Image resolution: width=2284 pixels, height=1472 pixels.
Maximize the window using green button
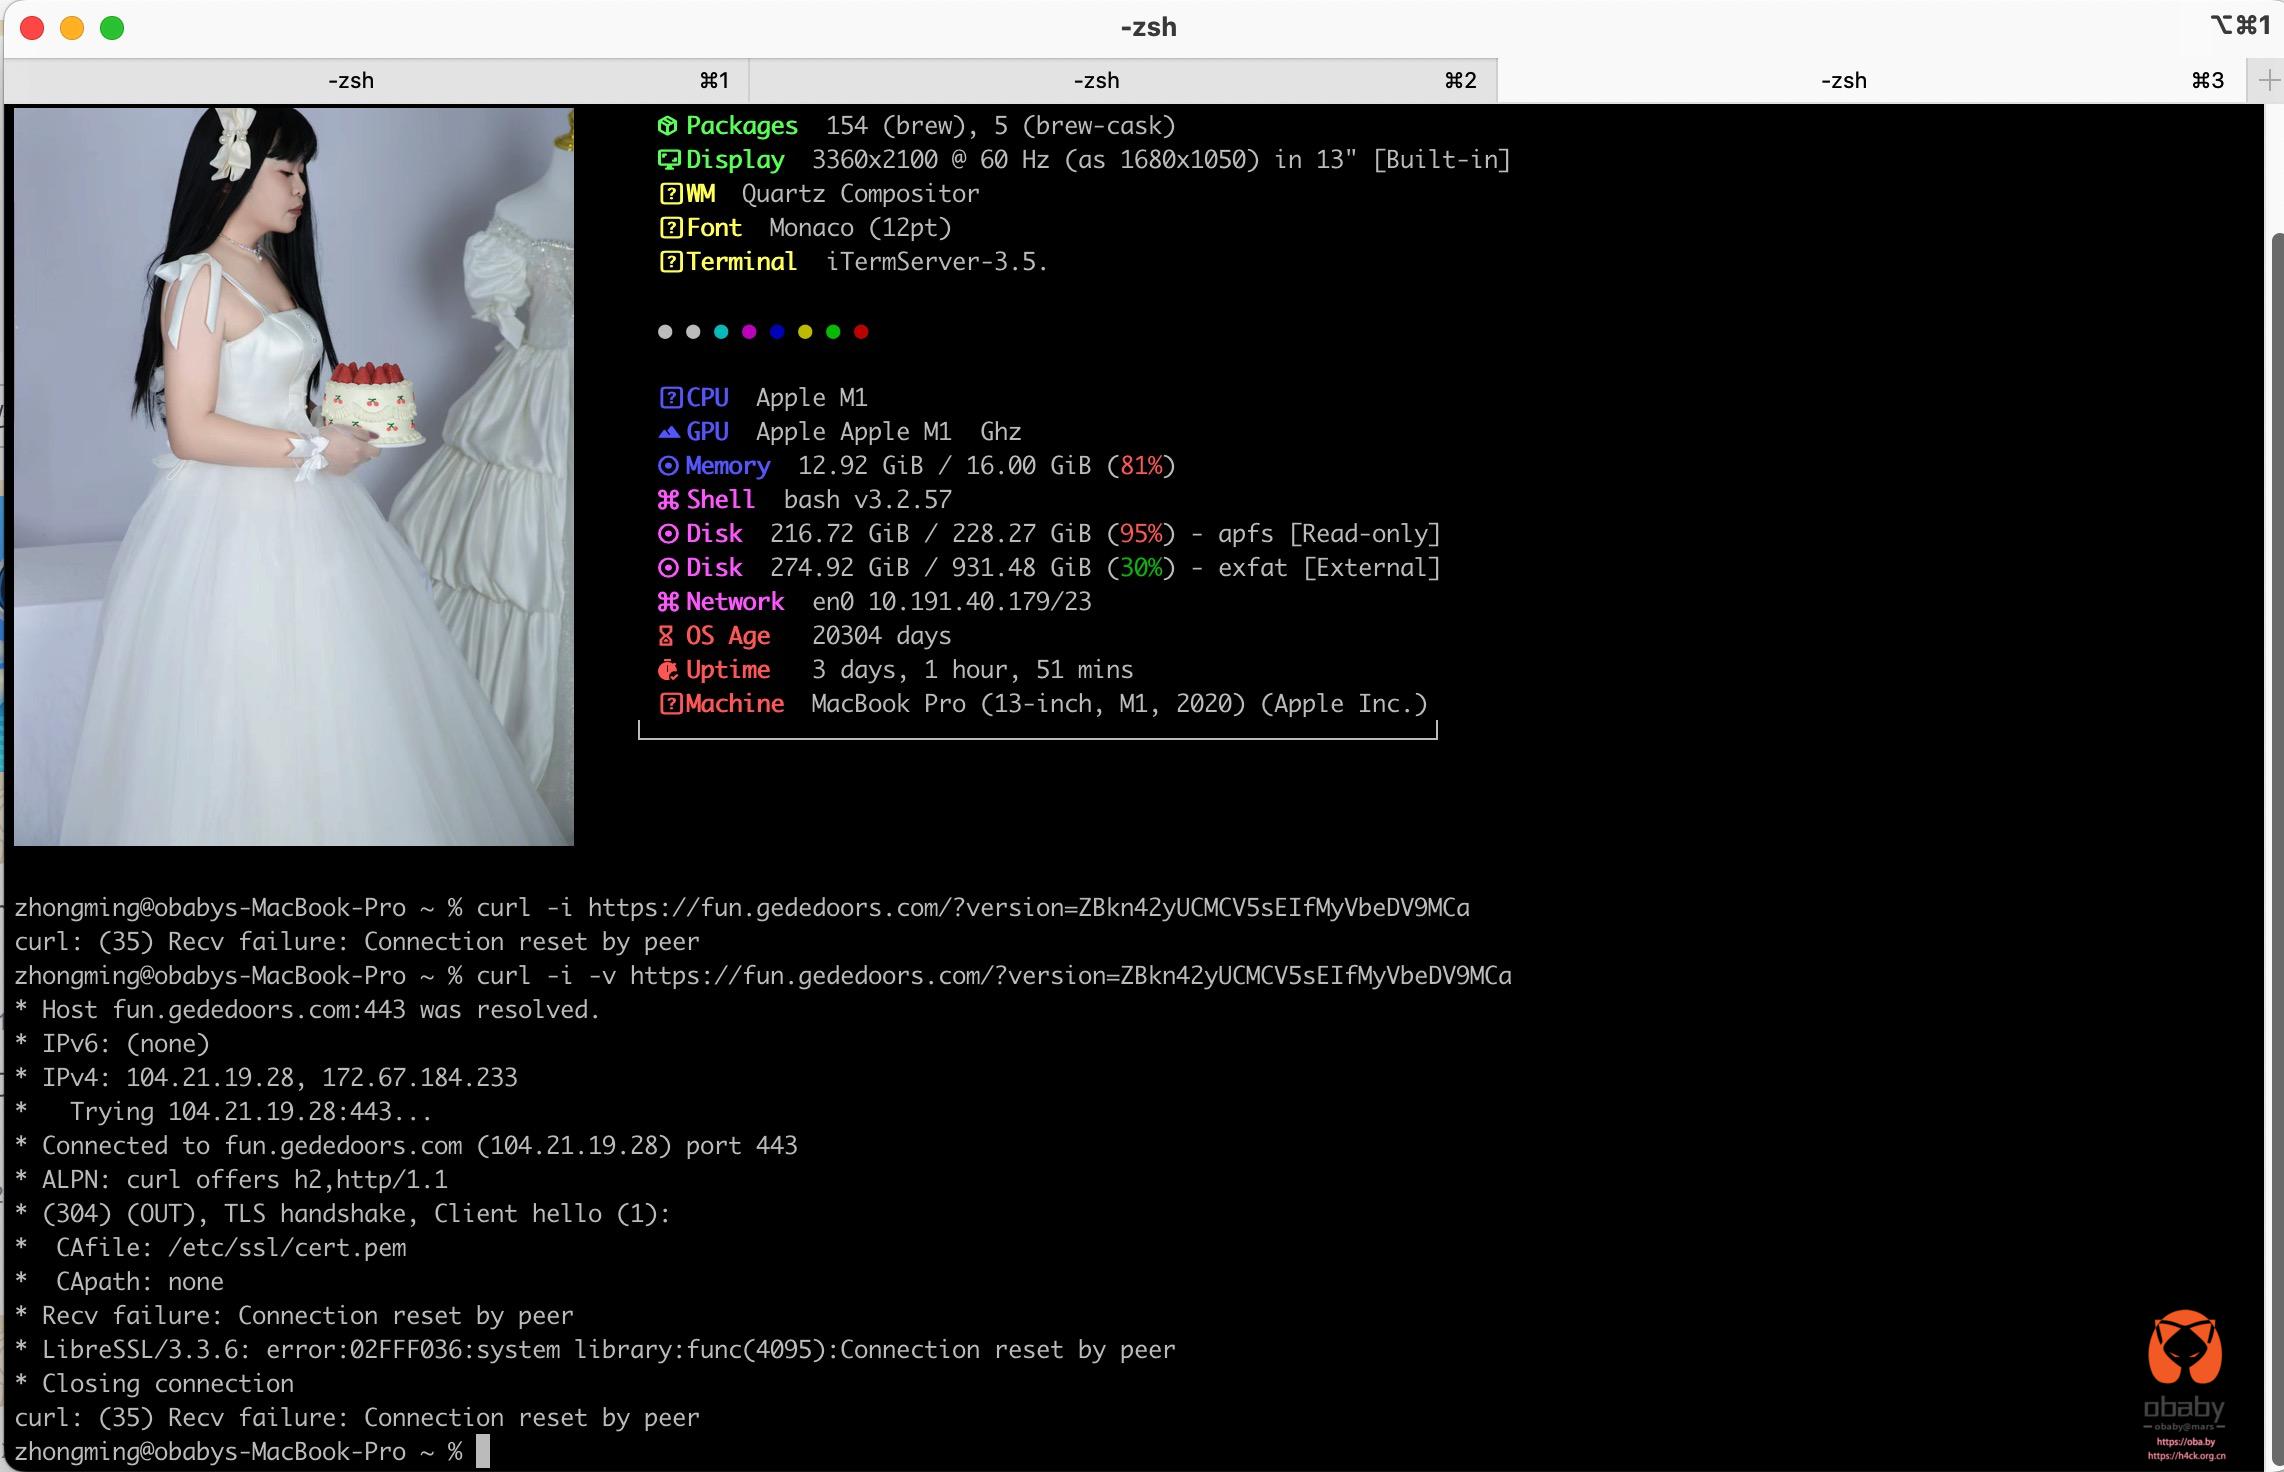click(x=112, y=28)
